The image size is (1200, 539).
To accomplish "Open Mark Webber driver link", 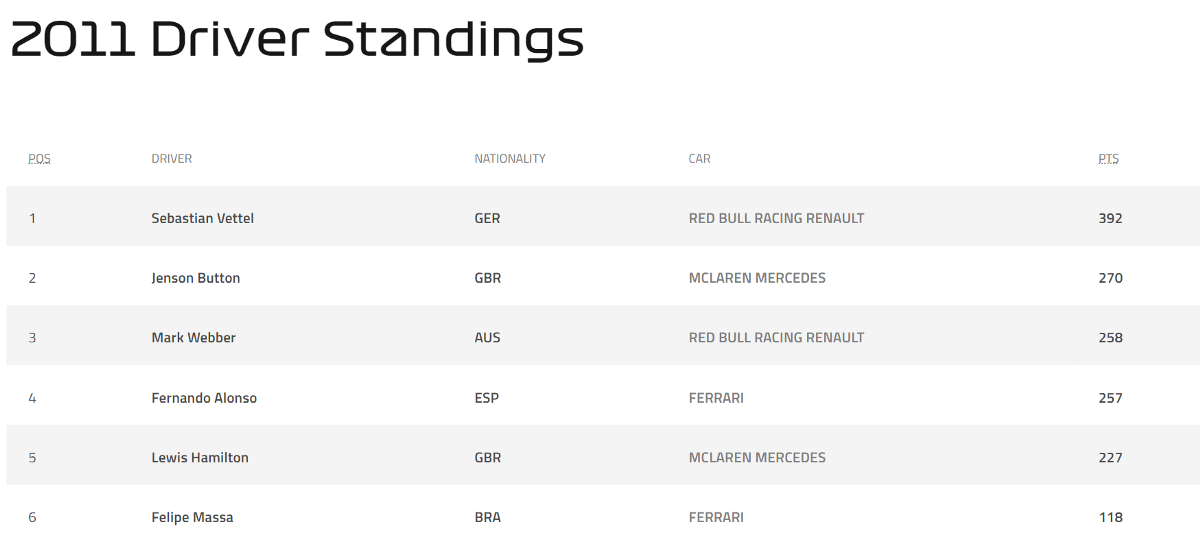I will 193,338.
